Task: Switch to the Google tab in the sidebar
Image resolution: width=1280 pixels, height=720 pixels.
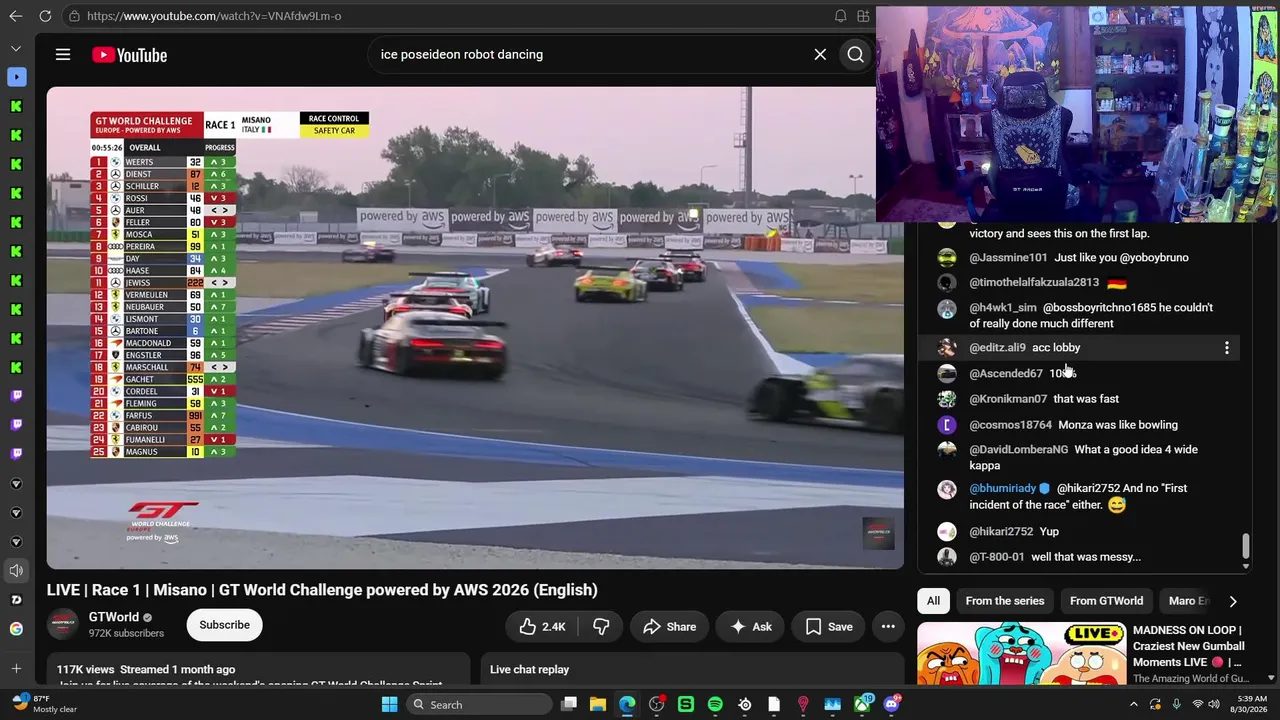Action: point(16,629)
